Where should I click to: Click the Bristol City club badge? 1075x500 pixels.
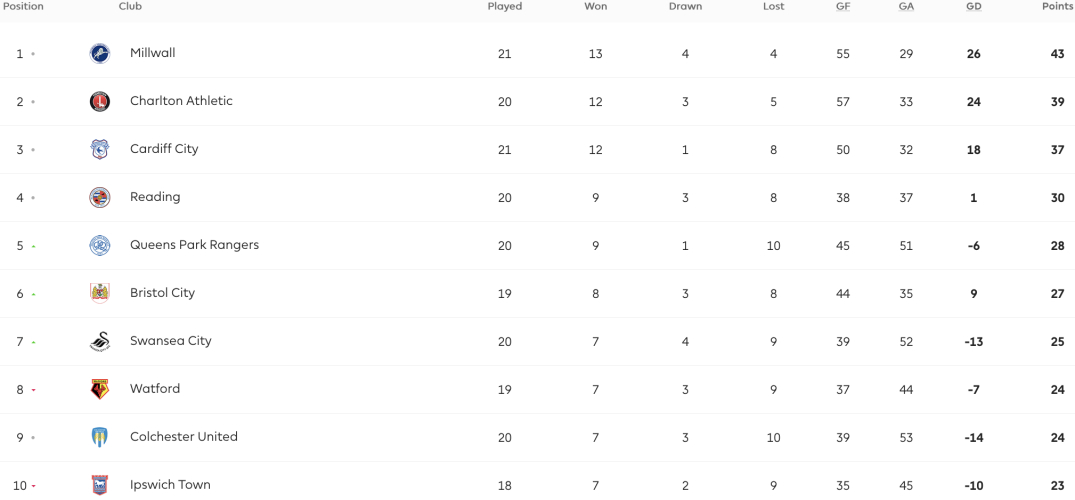click(x=100, y=294)
